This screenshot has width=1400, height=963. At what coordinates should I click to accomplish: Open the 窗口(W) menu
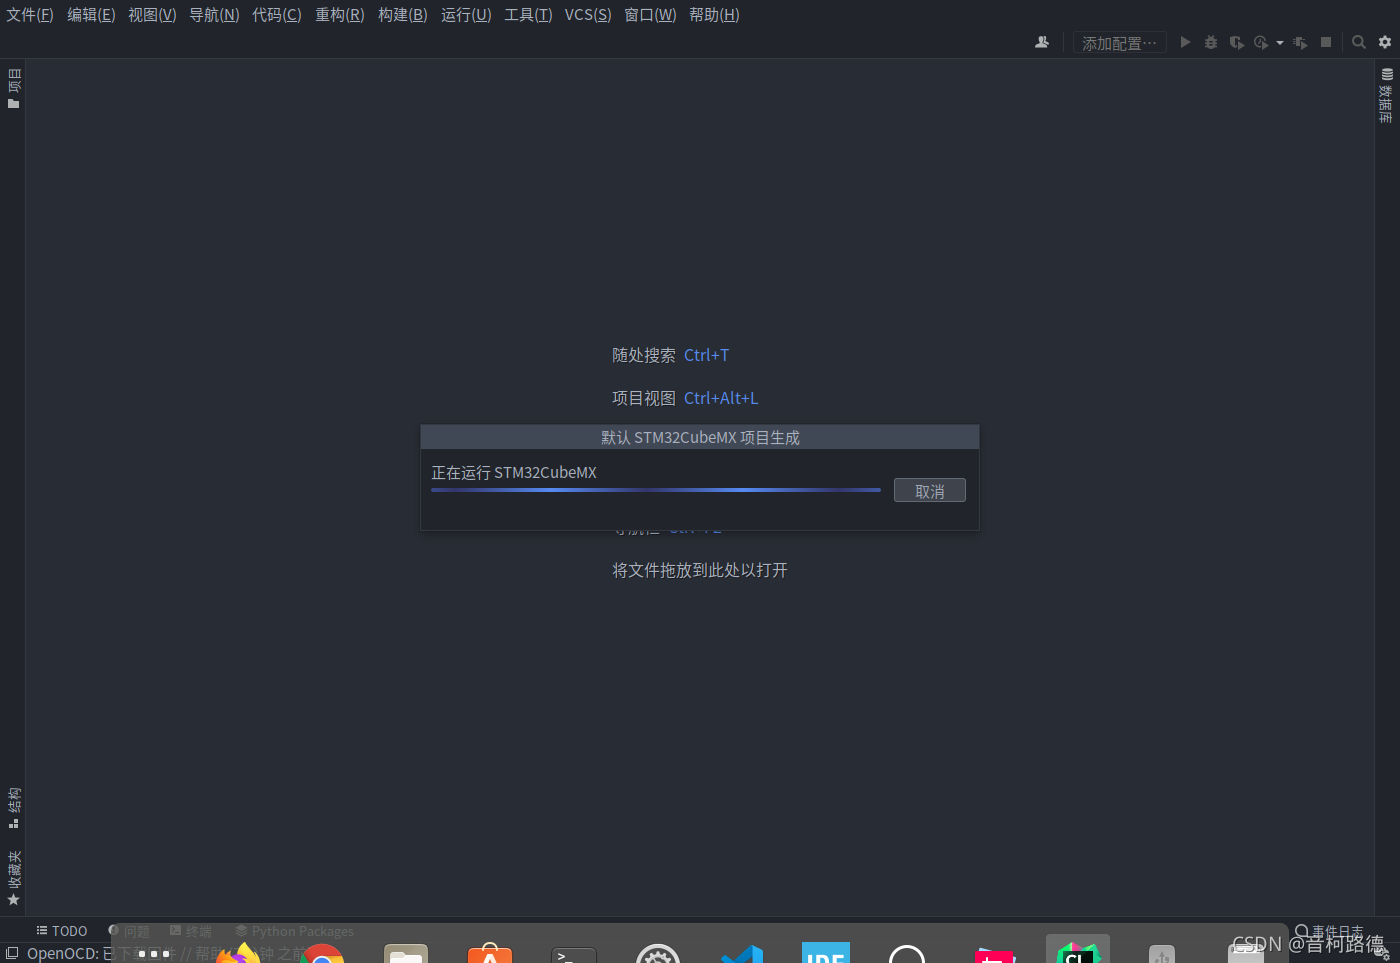click(650, 15)
